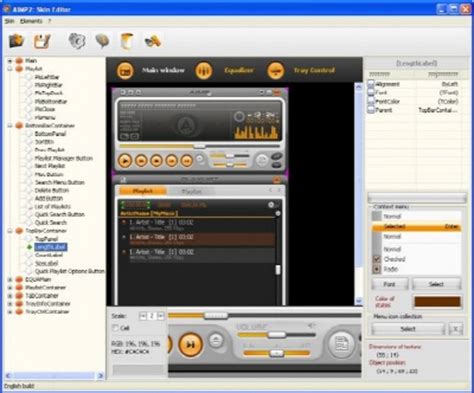Click the Scale stepper left arrow

[x=143, y=316]
